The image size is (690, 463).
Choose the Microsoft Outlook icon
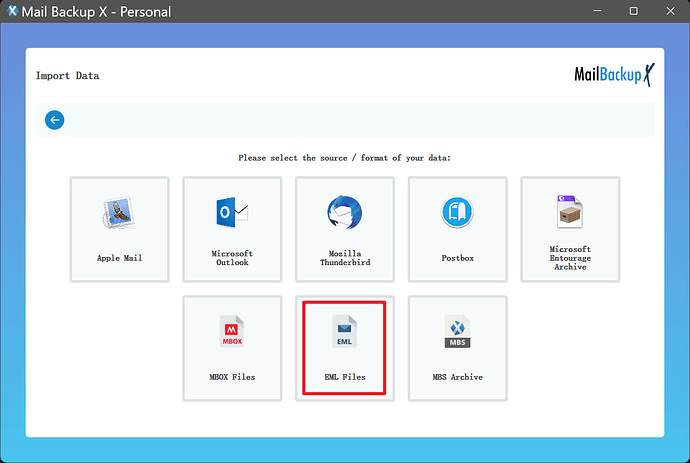tap(232, 213)
